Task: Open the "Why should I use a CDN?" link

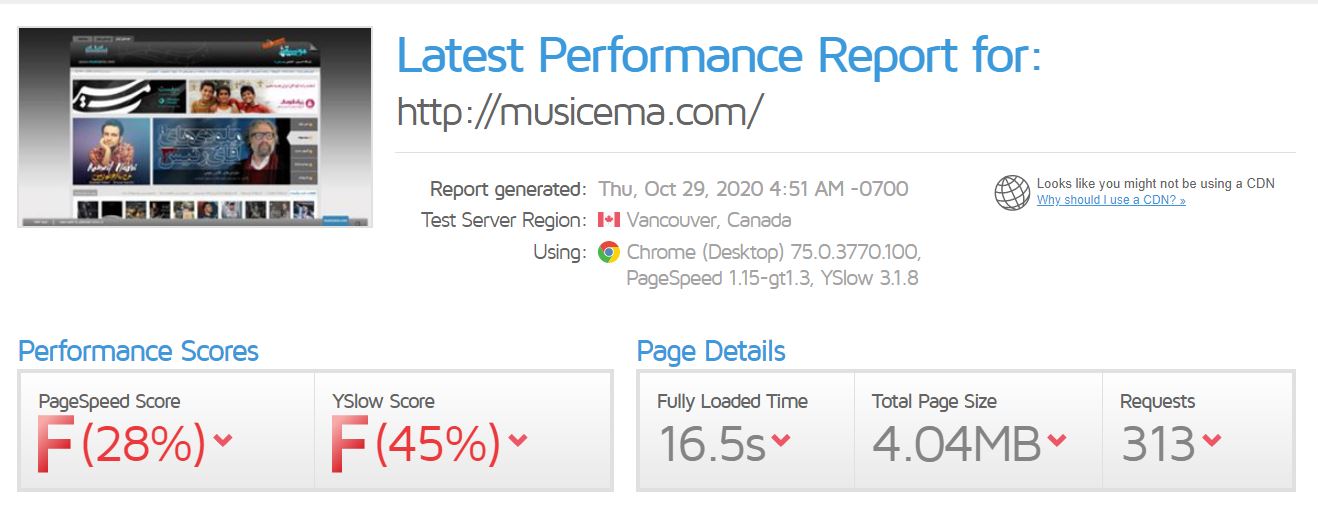Action: tap(1111, 200)
